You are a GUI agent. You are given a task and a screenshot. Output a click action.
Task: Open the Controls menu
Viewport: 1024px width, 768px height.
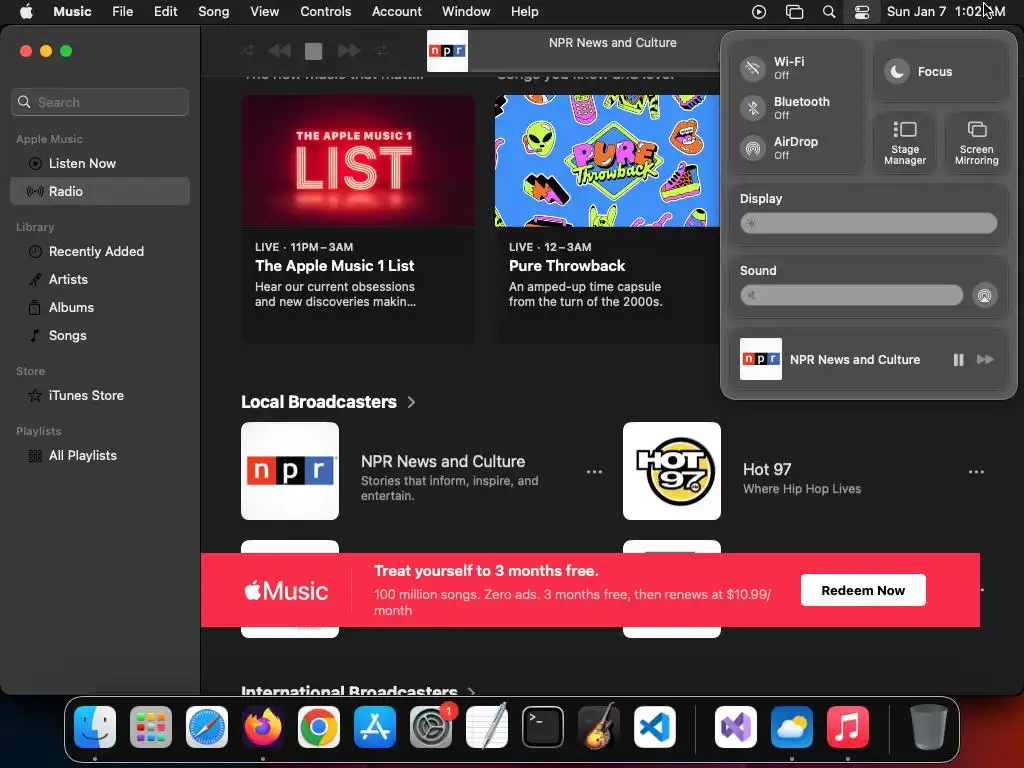[x=325, y=12]
